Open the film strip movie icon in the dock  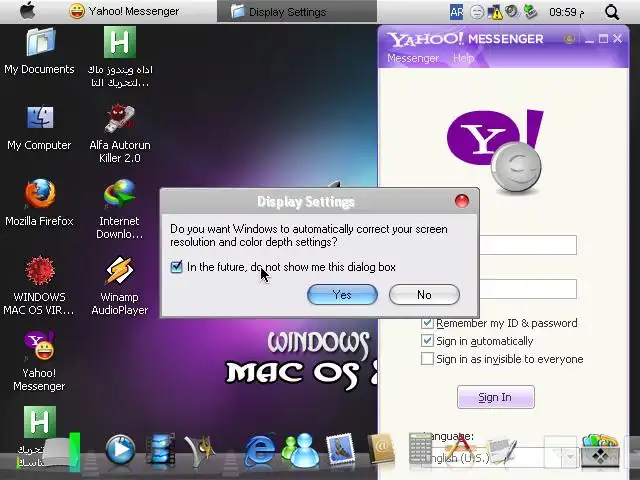161,451
